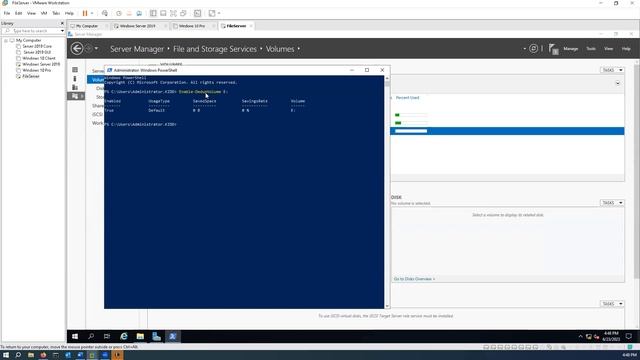
Task: Select Windows 10 Client in Library
Action: coord(39,58)
